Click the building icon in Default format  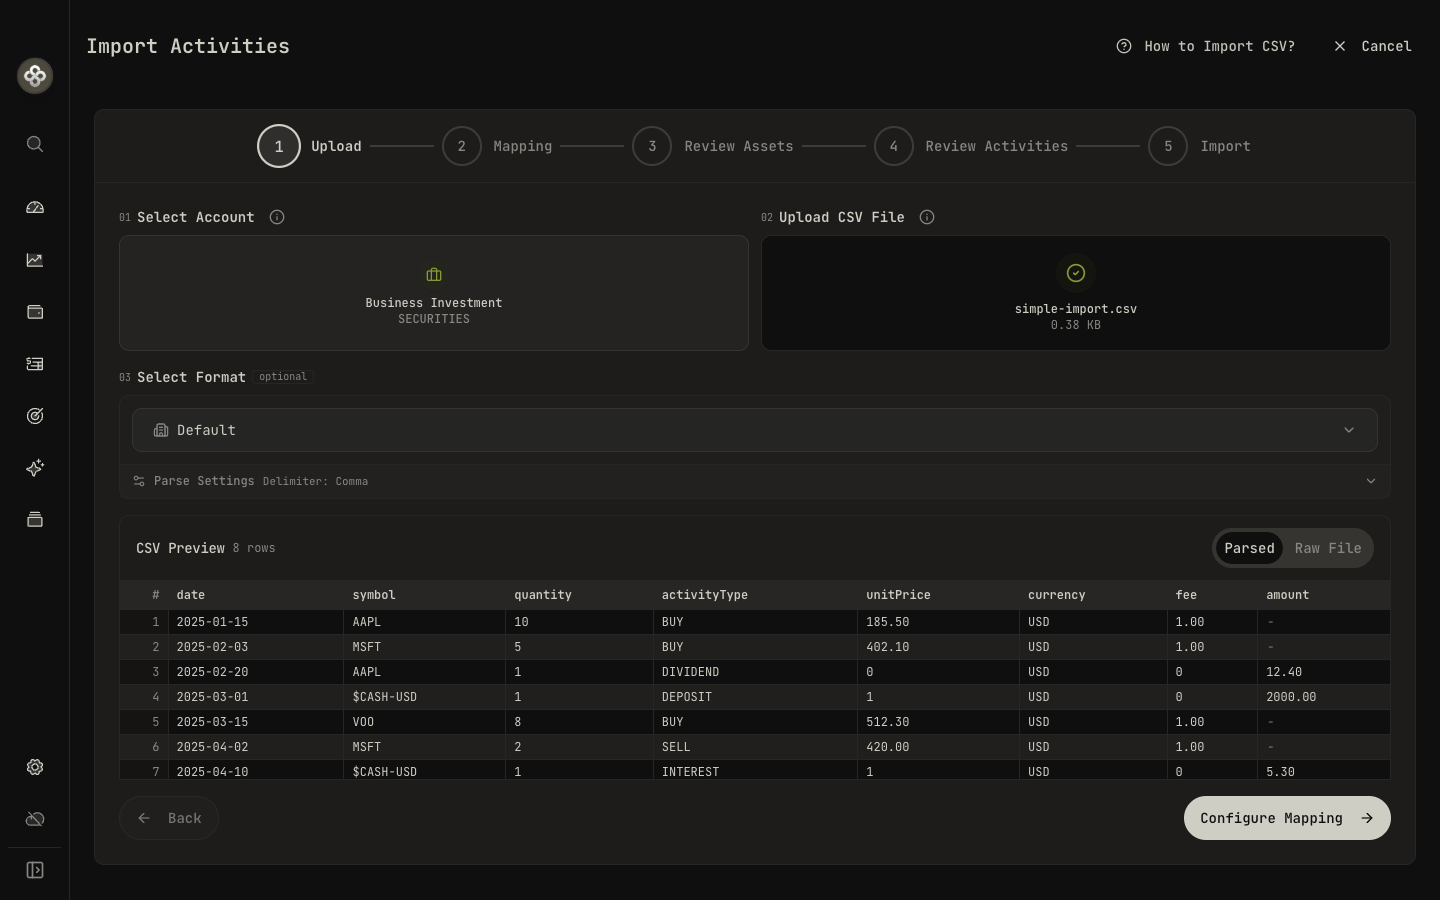[160, 430]
